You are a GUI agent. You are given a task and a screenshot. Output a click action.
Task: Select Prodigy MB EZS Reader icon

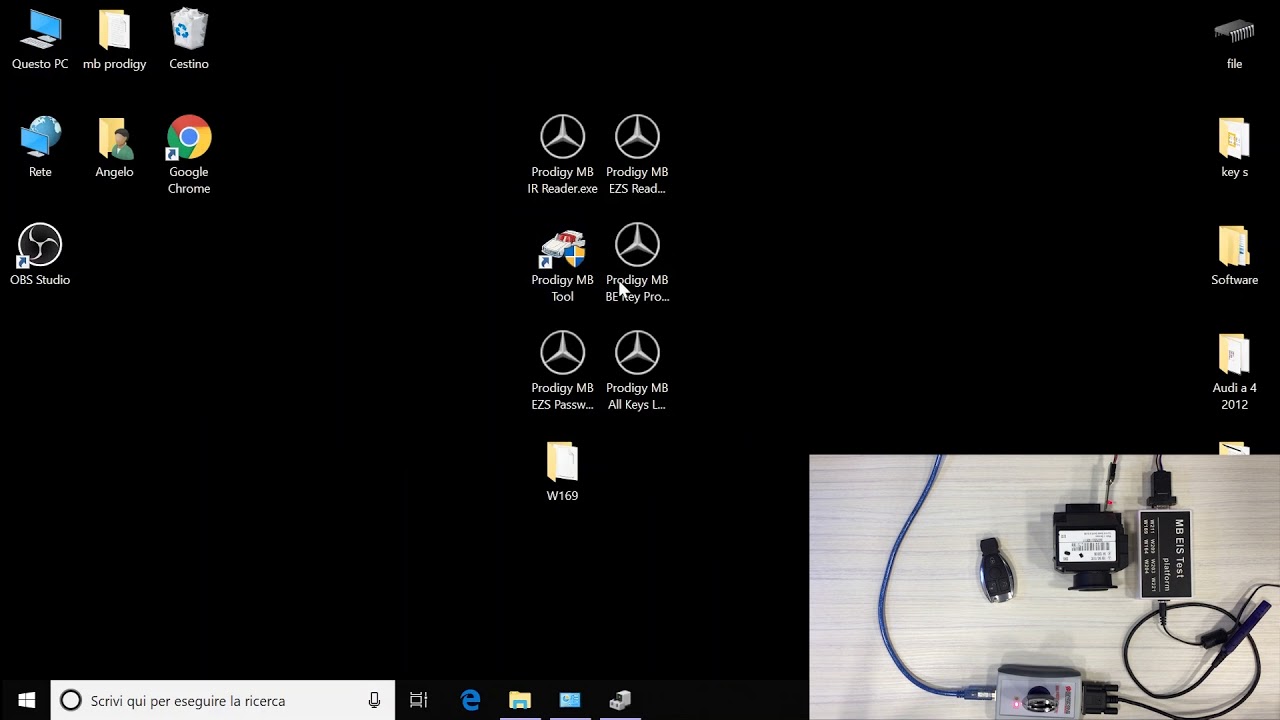[637, 155]
